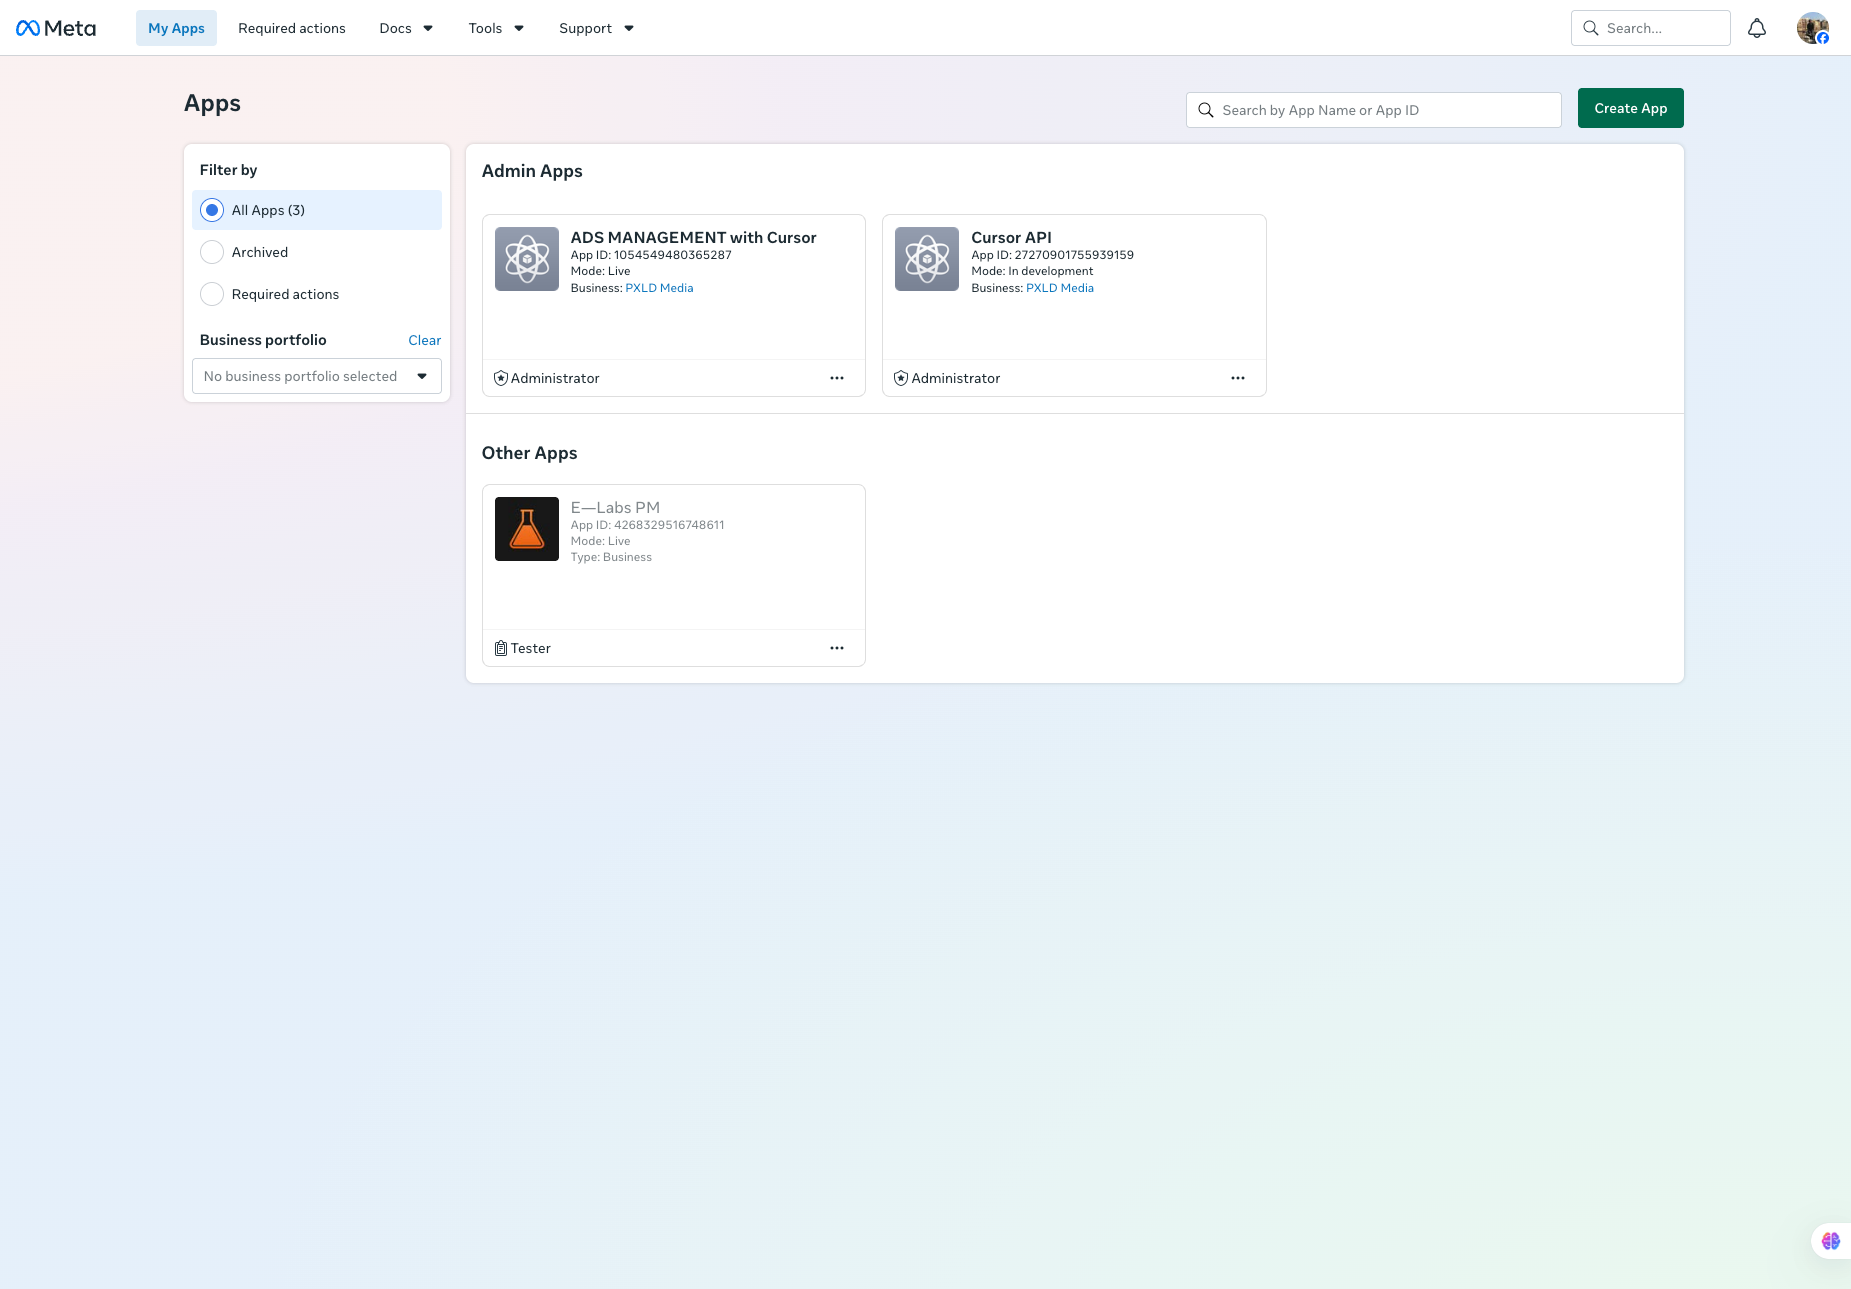Expand the Docs menu

[x=406, y=28]
